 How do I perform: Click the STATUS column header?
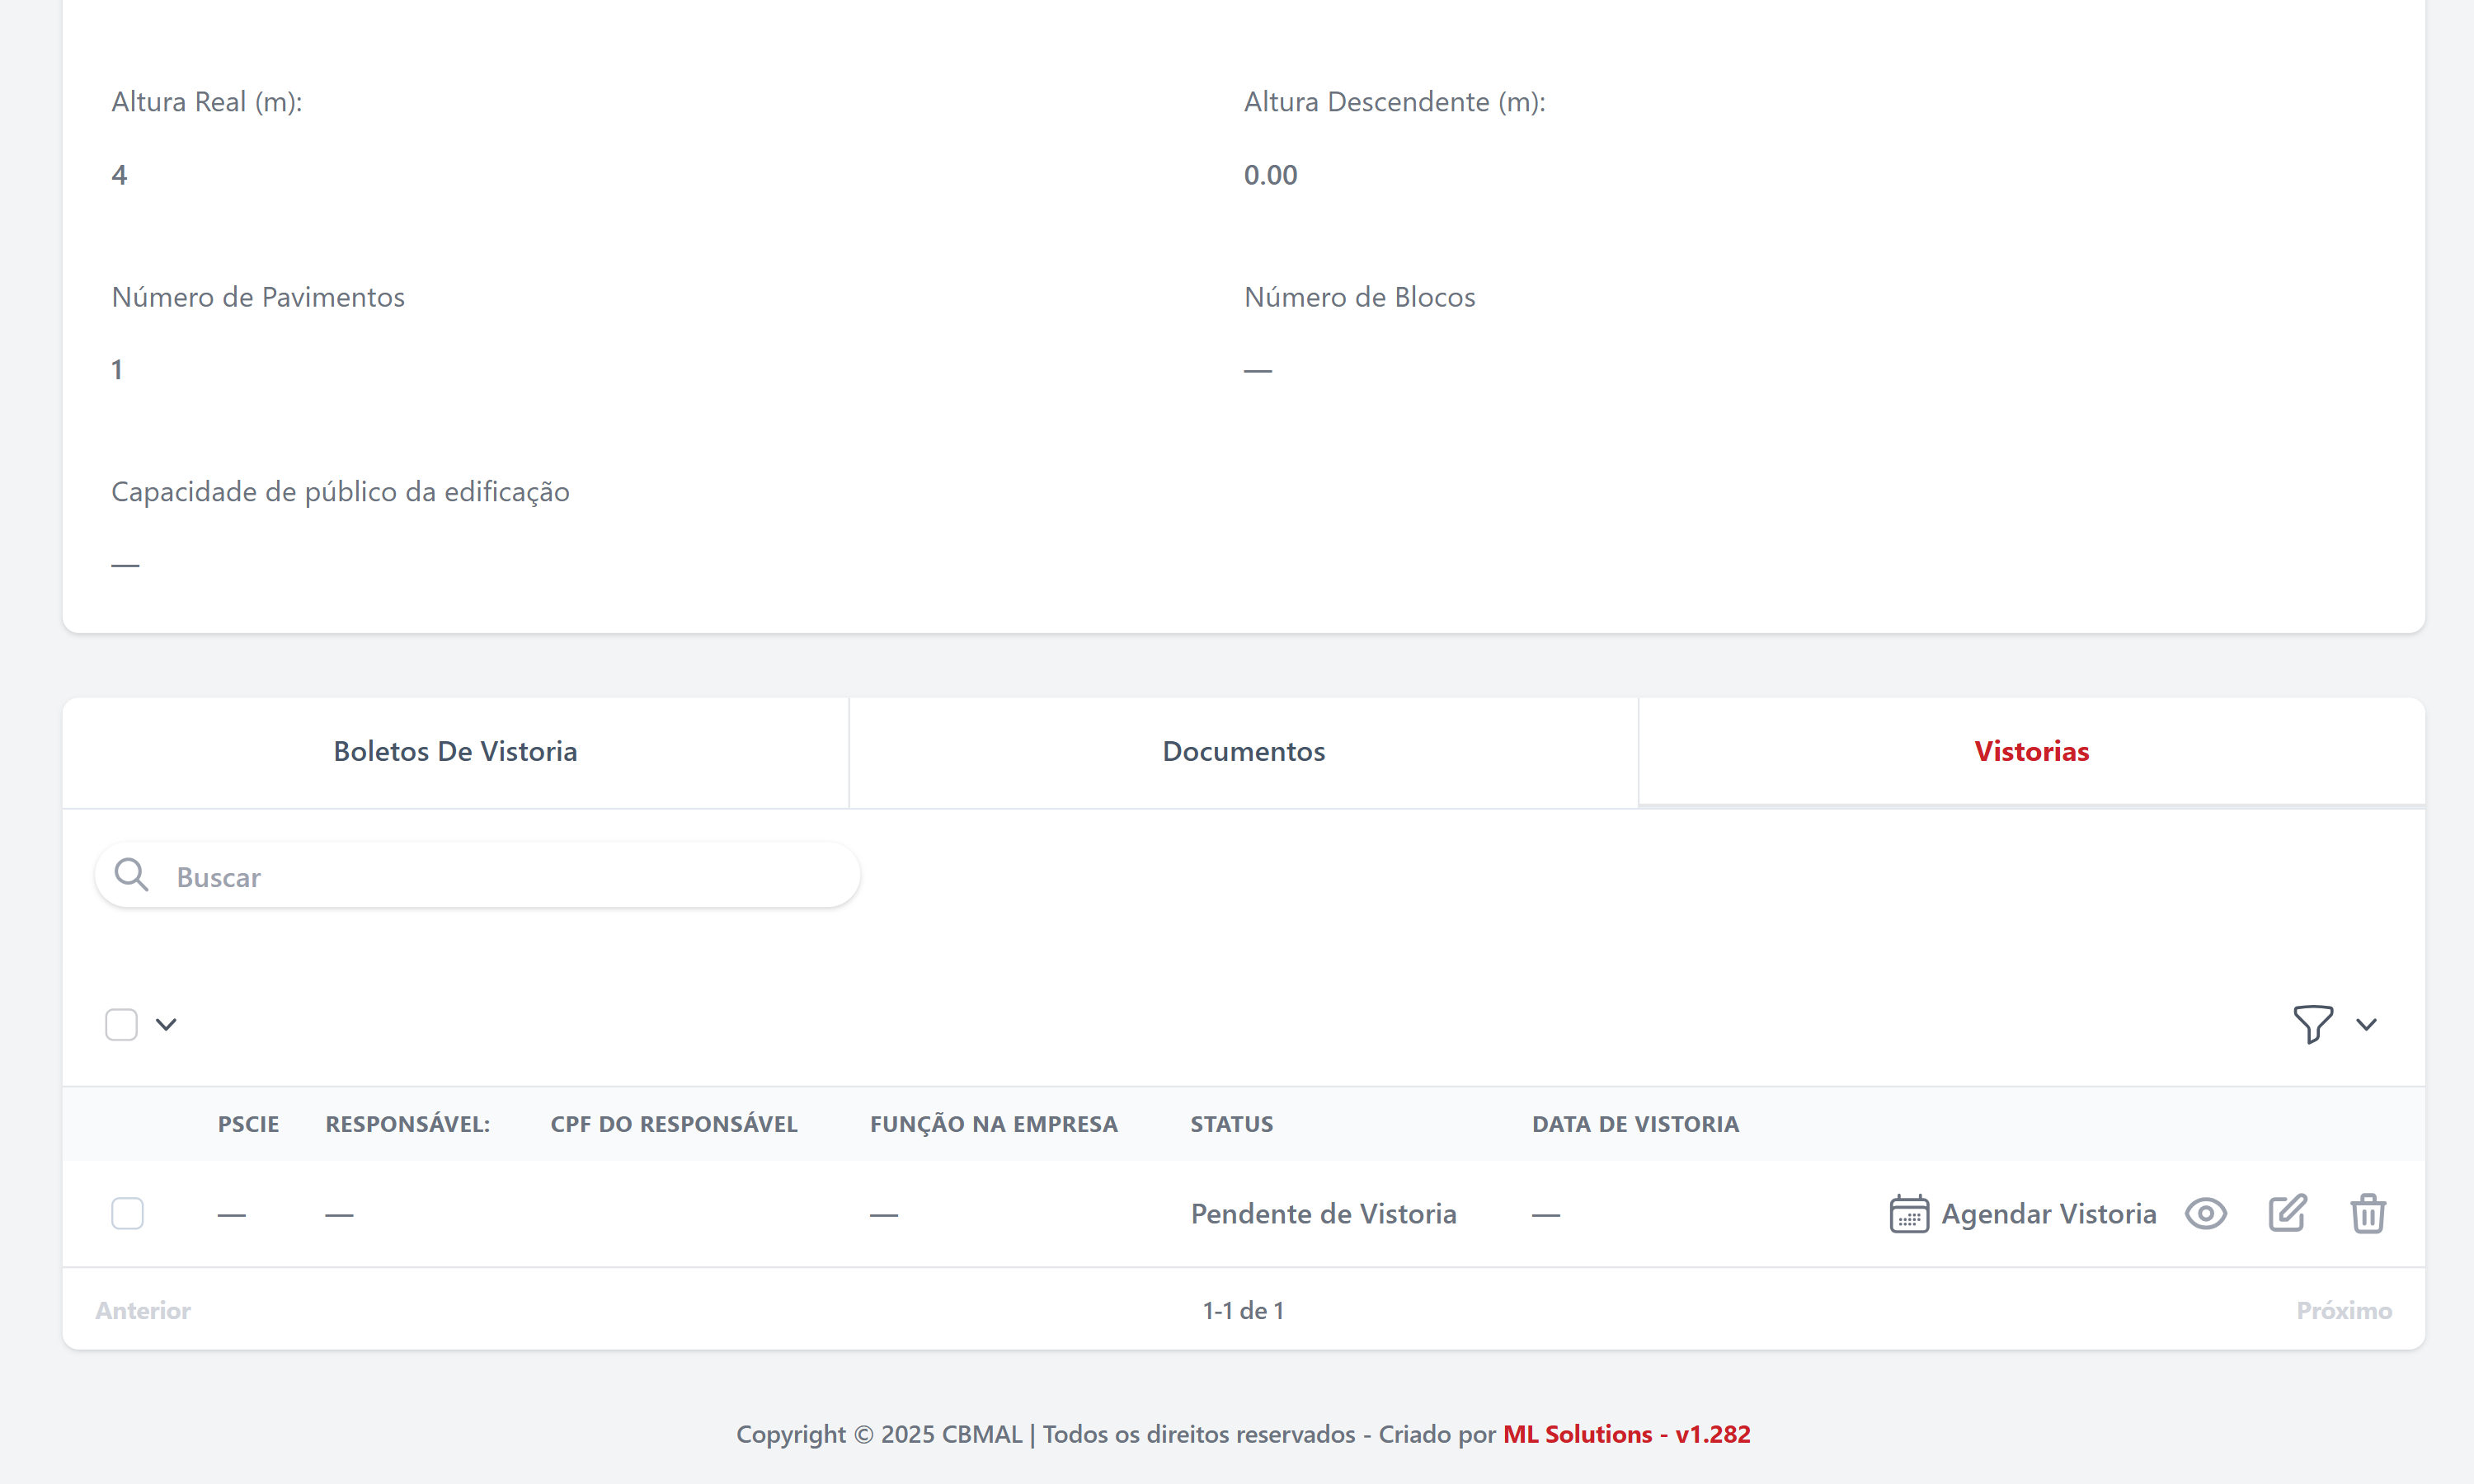pyautogui.click(x=1231, y=1124)
